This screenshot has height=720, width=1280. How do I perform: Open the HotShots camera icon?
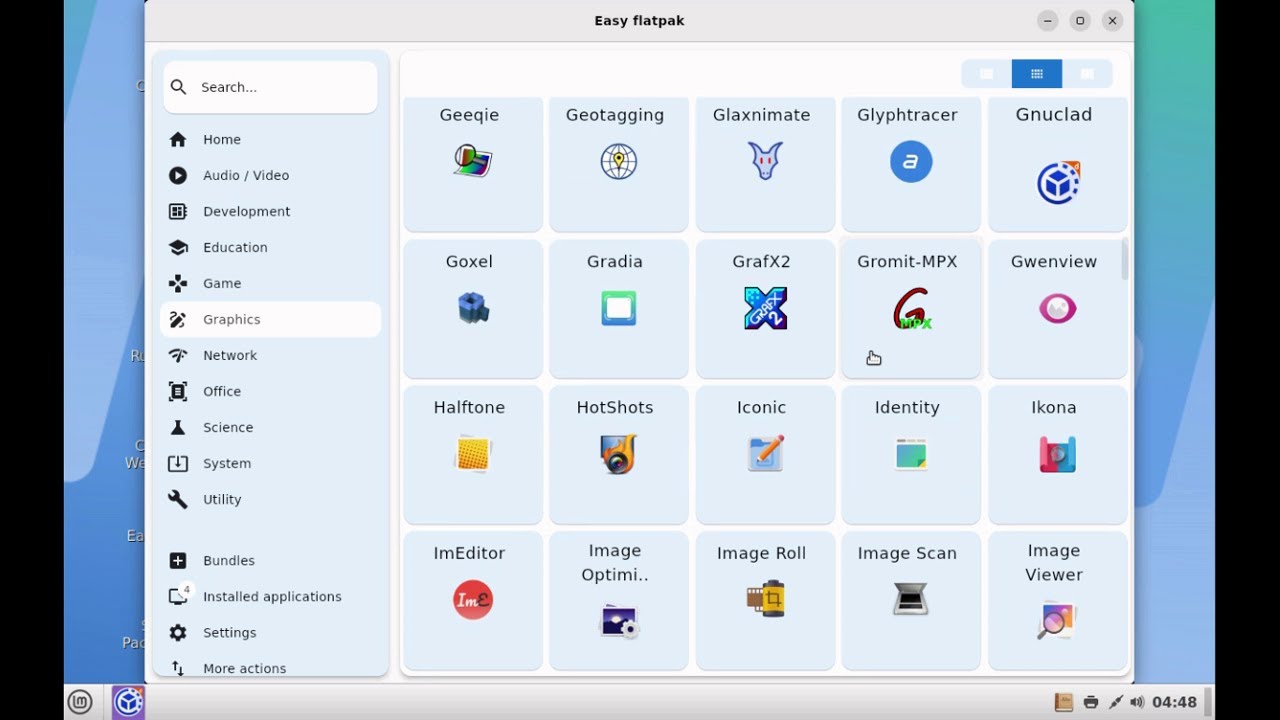(x=619, y=454)
